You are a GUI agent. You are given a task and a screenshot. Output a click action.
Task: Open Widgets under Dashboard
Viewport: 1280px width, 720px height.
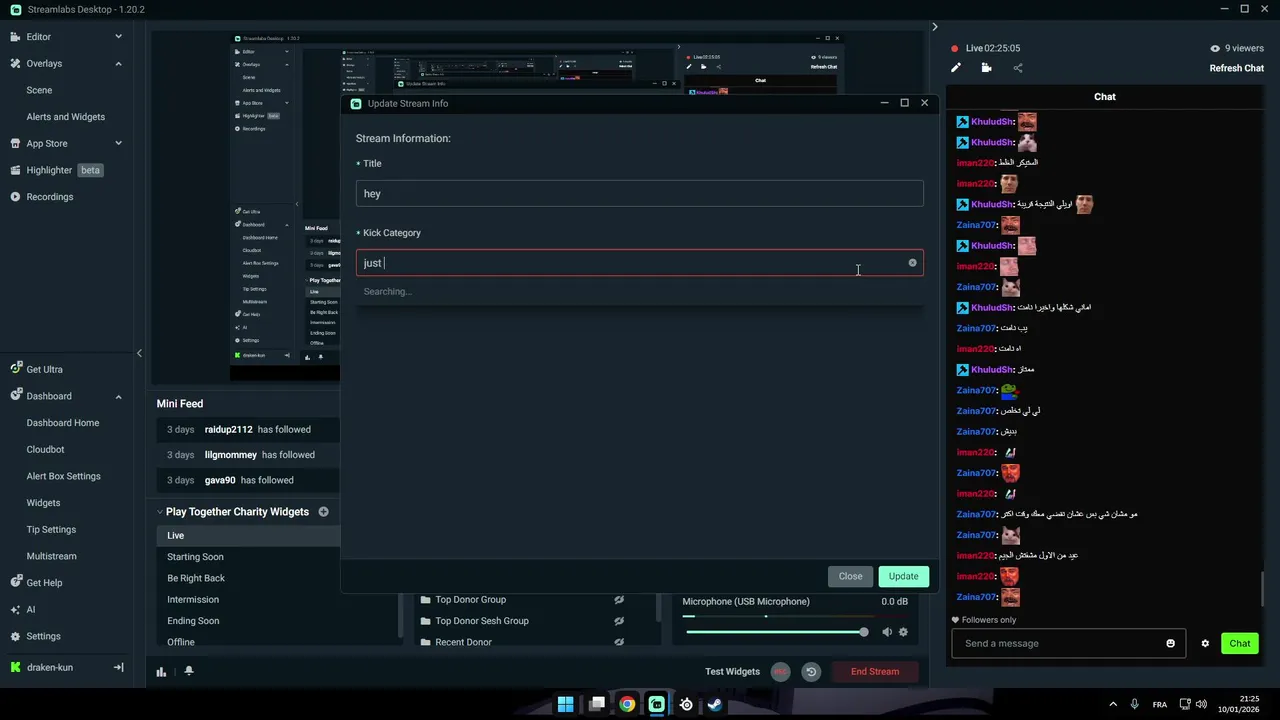43,503
